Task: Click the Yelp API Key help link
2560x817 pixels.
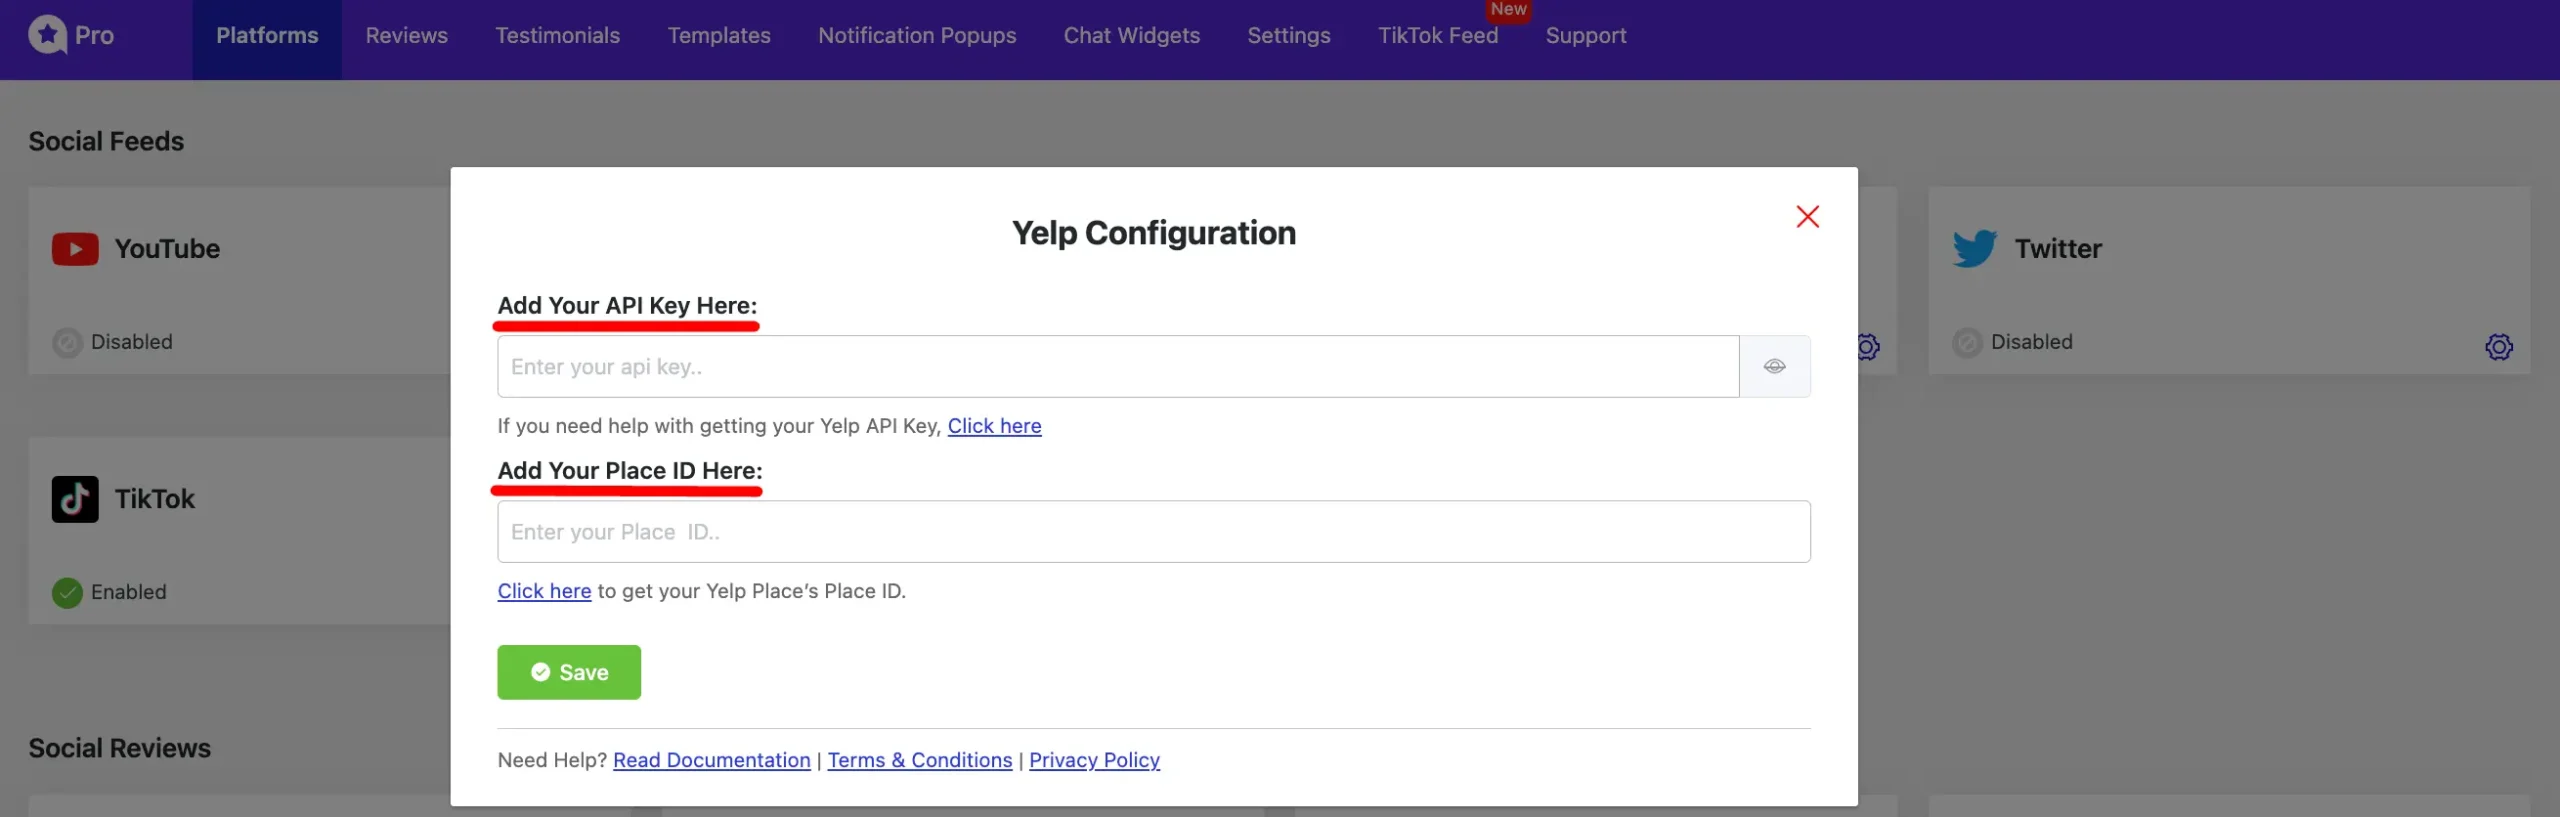Action: [x=994, y=426]
